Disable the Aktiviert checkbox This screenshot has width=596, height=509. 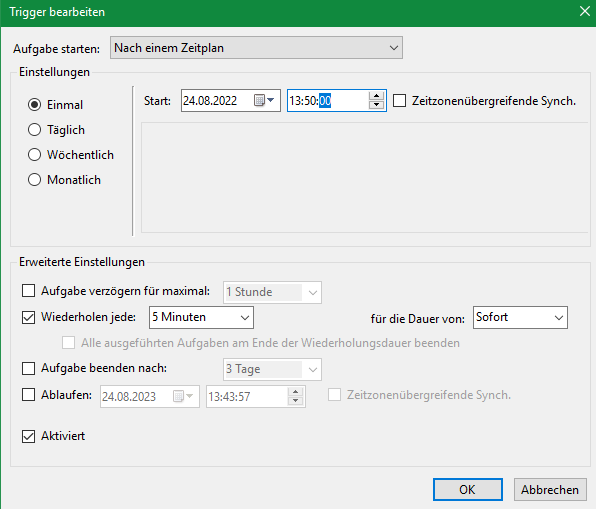[x=29, y=436]
